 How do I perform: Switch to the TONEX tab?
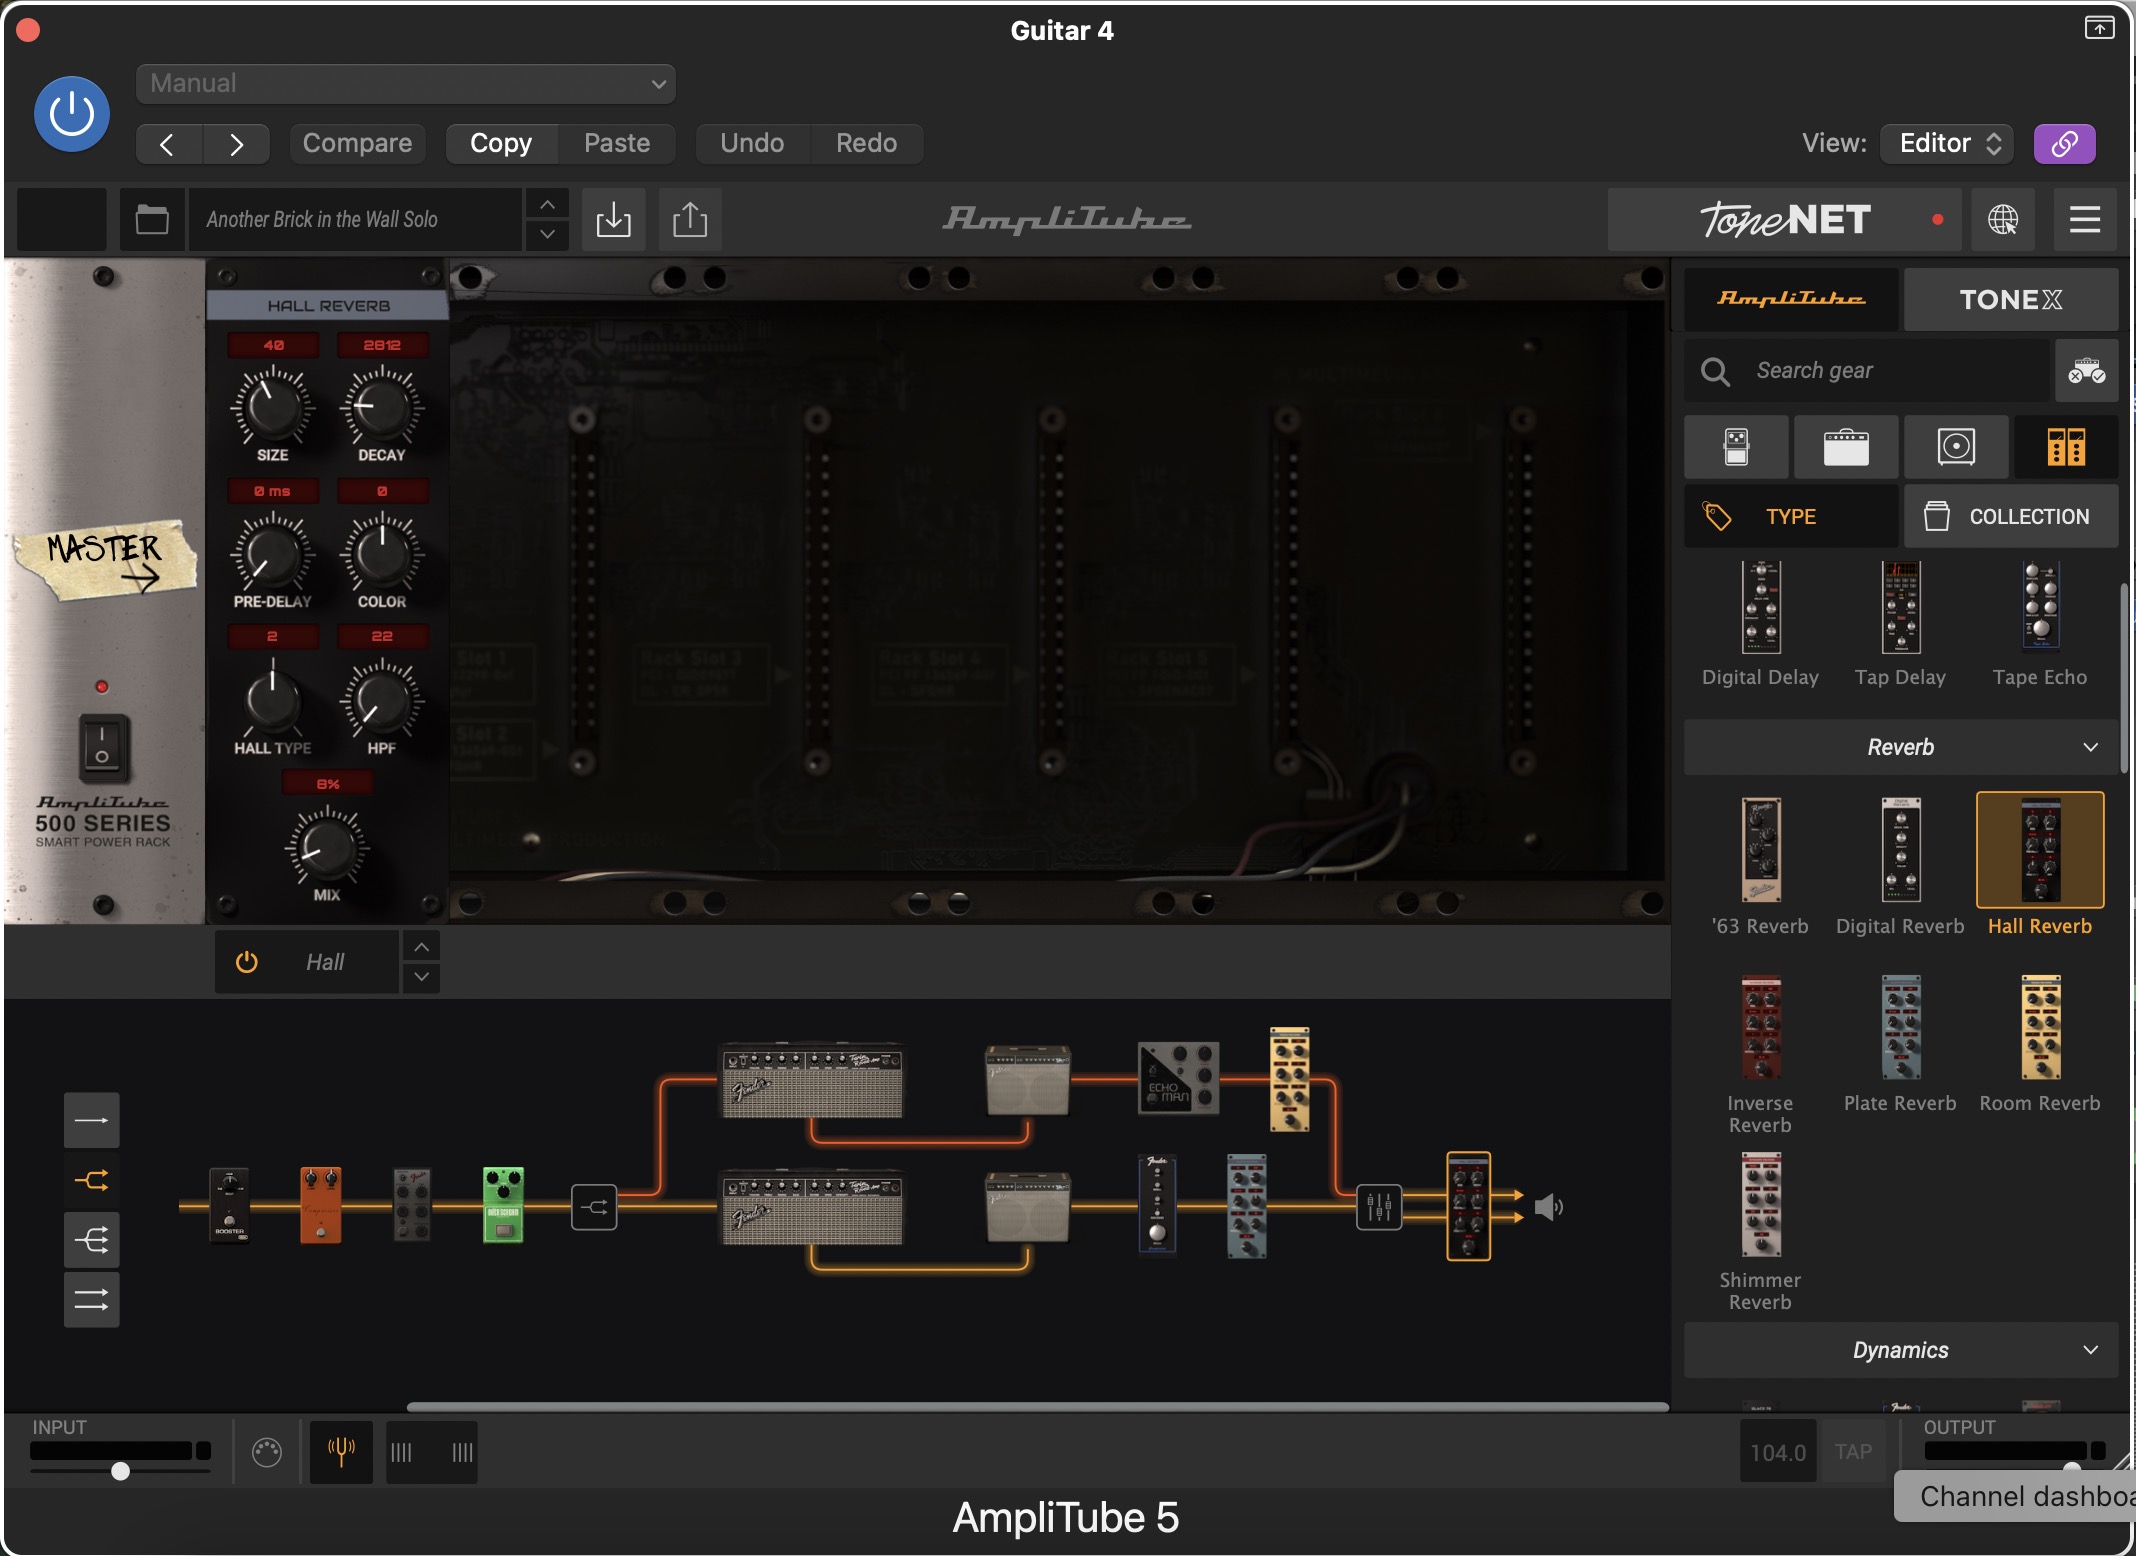point(2010,299)
